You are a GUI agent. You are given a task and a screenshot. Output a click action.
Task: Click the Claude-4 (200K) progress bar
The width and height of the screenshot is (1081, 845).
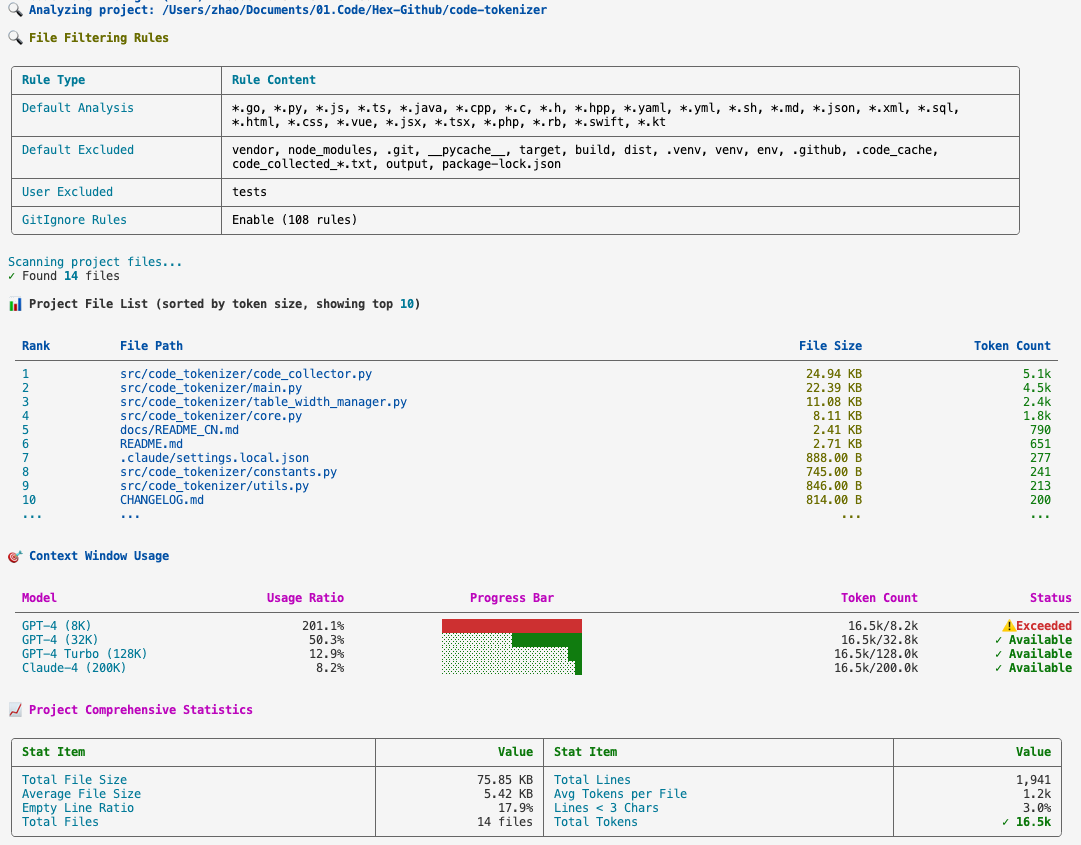[512, 668]
